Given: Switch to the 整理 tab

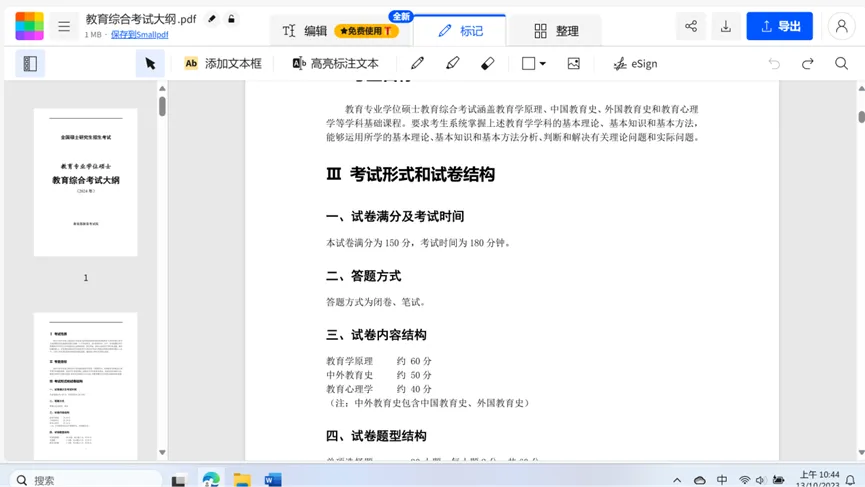Looking at the screenshot, I should point(556,31).
